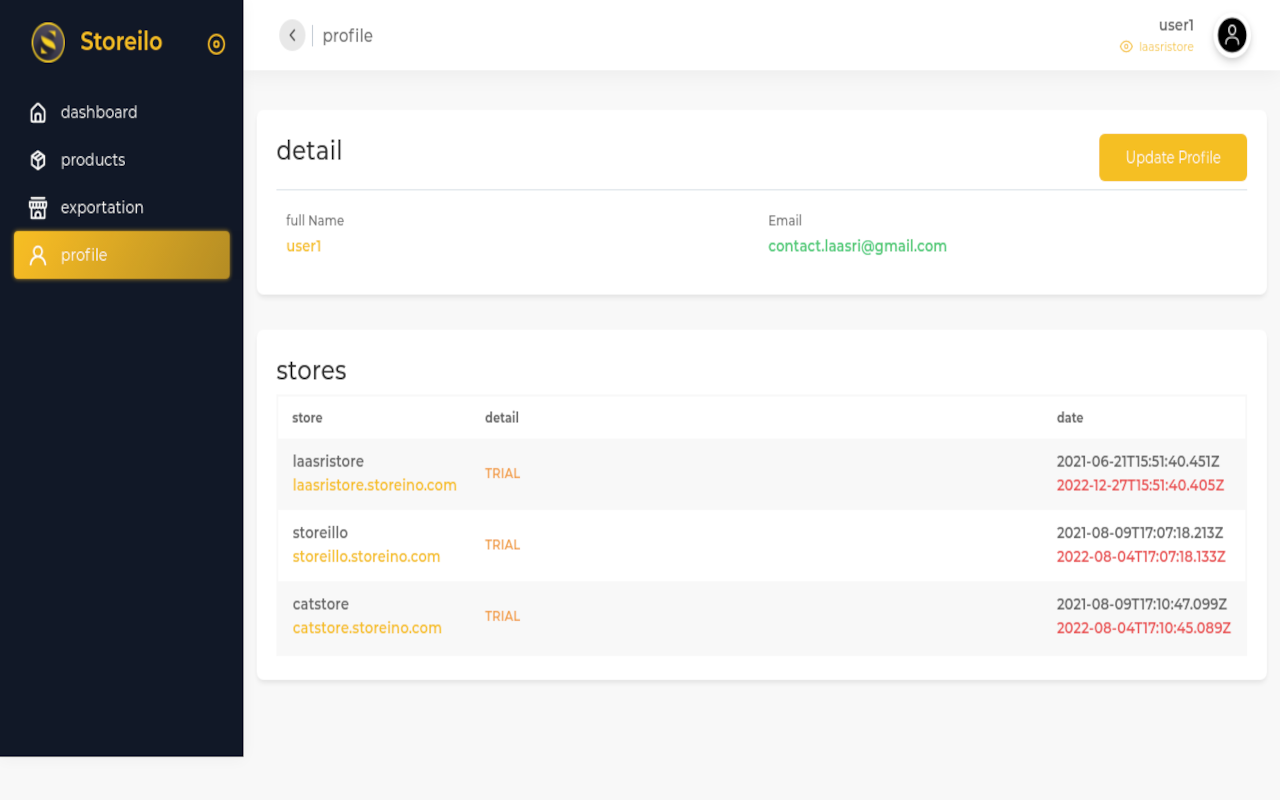Screen dimensions: 1280x800
Task: Navigate to the products section
Action: tap(93, 159)
